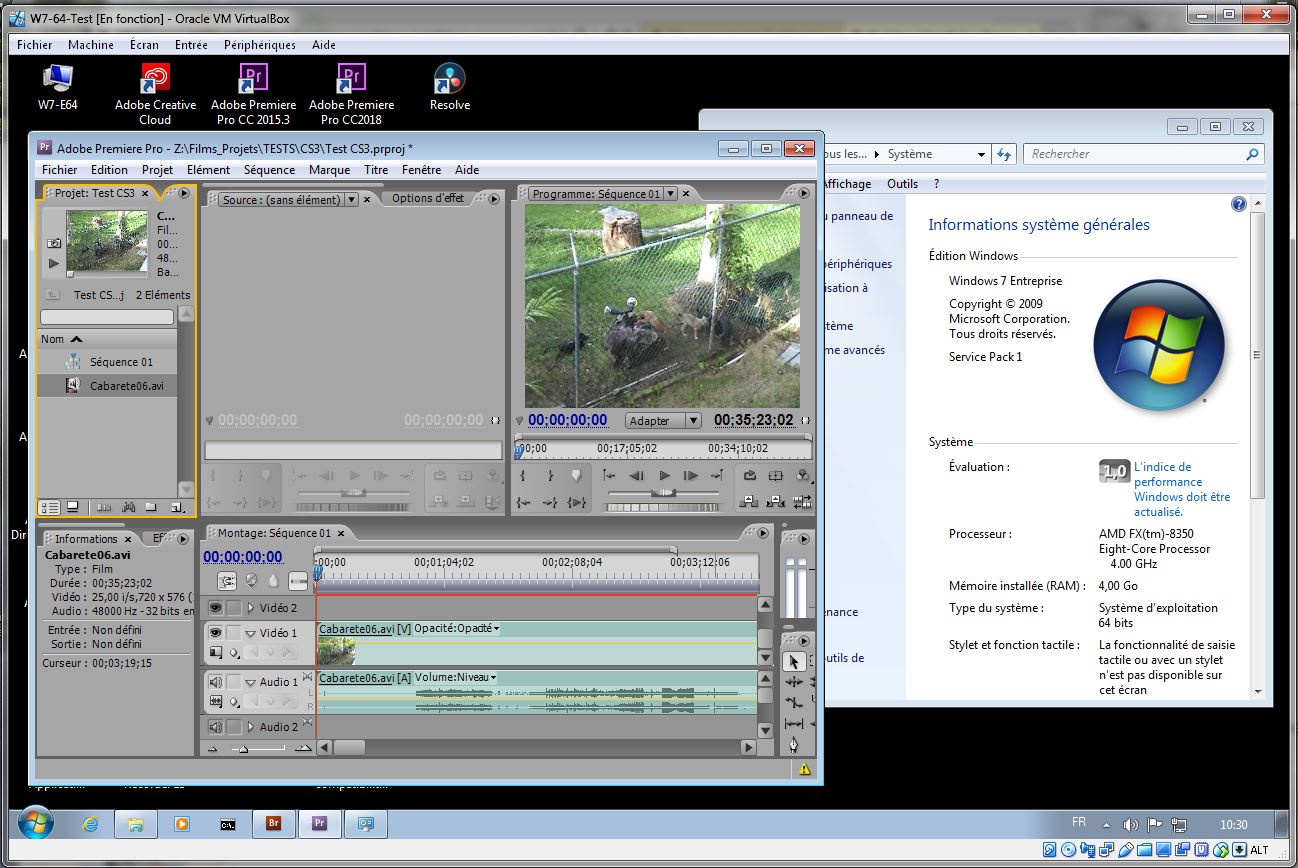Image resolution: width=1298 pixels, height=868 pixels.
Task: Click Find binoculars icon in Project panel
Action: [129, 507]
